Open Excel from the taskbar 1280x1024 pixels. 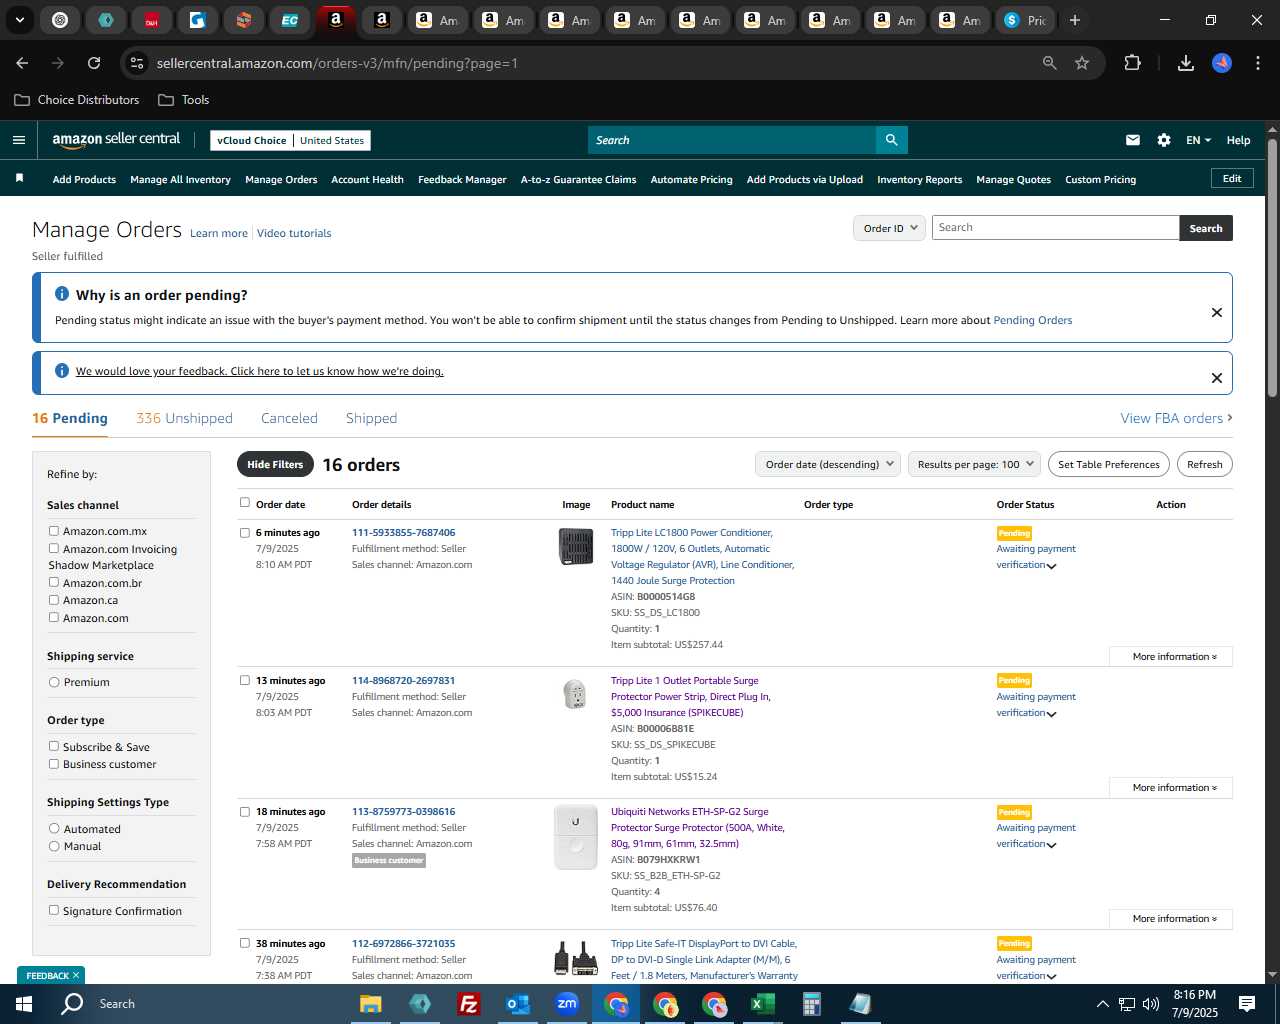pyautogui.click(x=762, y=1004)
